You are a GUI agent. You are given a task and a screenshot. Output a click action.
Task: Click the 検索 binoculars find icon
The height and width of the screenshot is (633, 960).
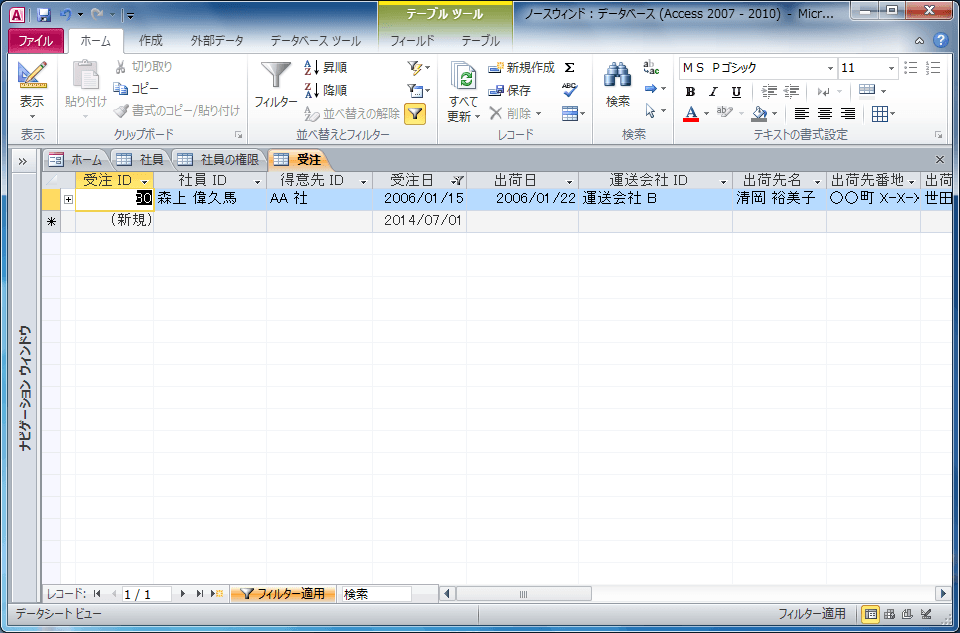point(618,75)
